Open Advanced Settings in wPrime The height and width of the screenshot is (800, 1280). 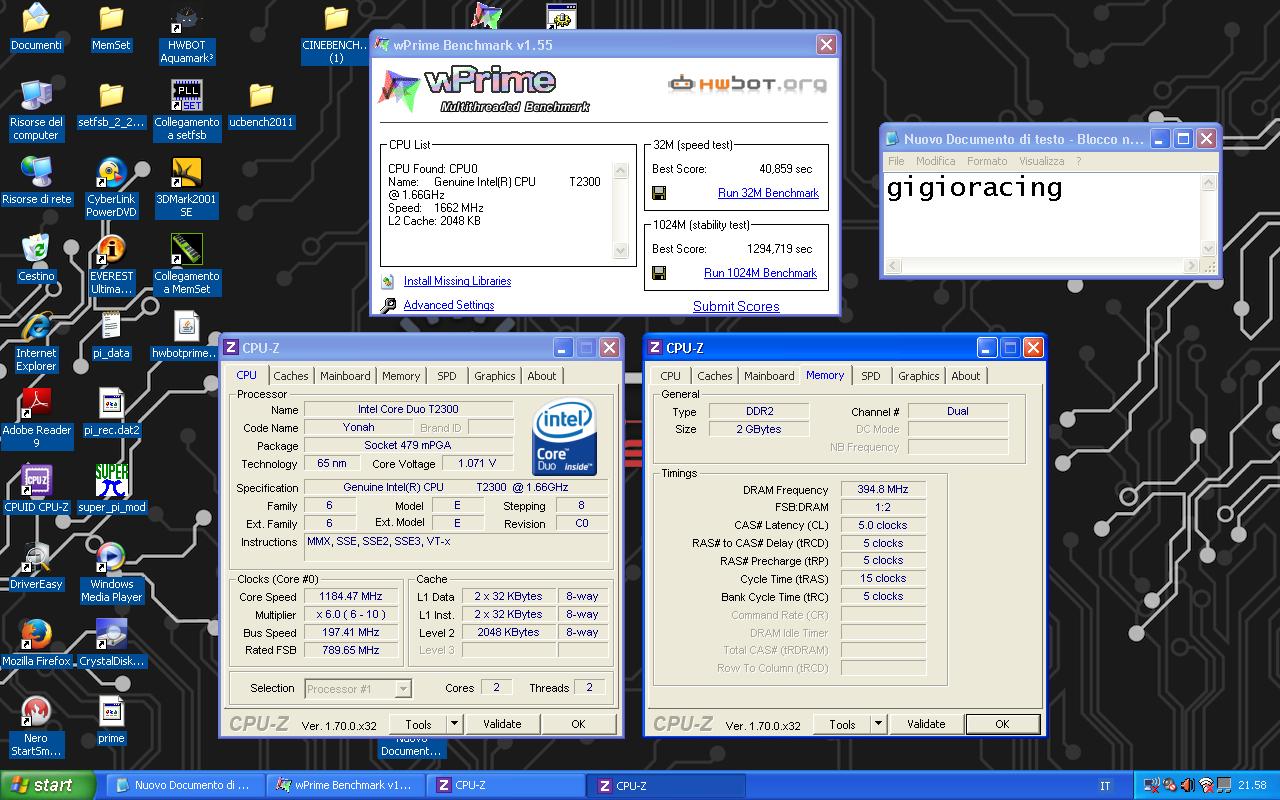click(x=449, y=305)
